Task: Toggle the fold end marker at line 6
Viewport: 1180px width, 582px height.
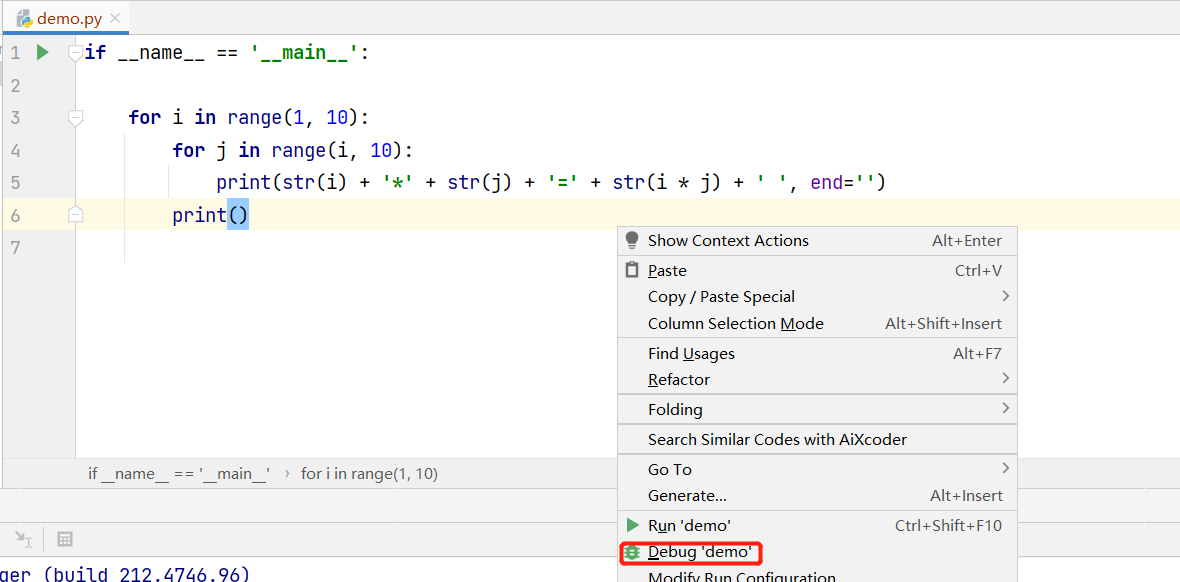Action: click(75, 215)
